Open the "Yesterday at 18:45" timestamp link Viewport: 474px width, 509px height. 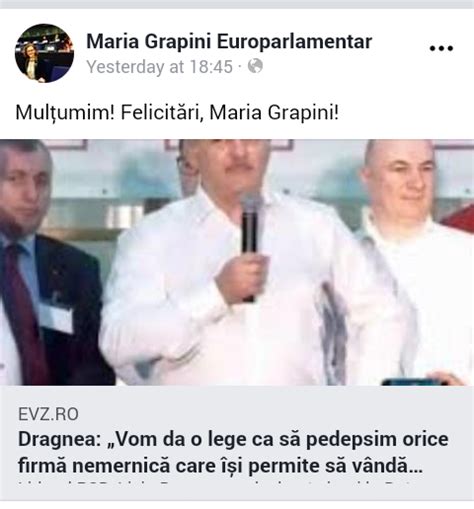pyautogui.click(x=159, y=66)
